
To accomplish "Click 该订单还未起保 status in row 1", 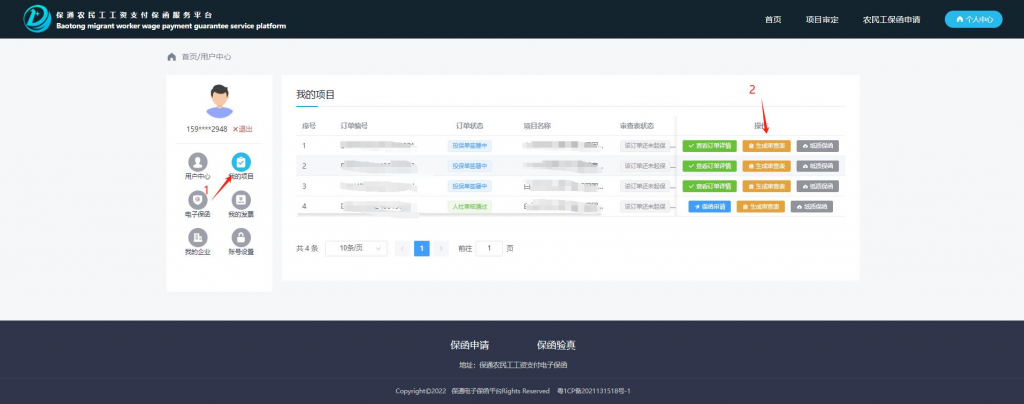I will [x=645, y=146].
